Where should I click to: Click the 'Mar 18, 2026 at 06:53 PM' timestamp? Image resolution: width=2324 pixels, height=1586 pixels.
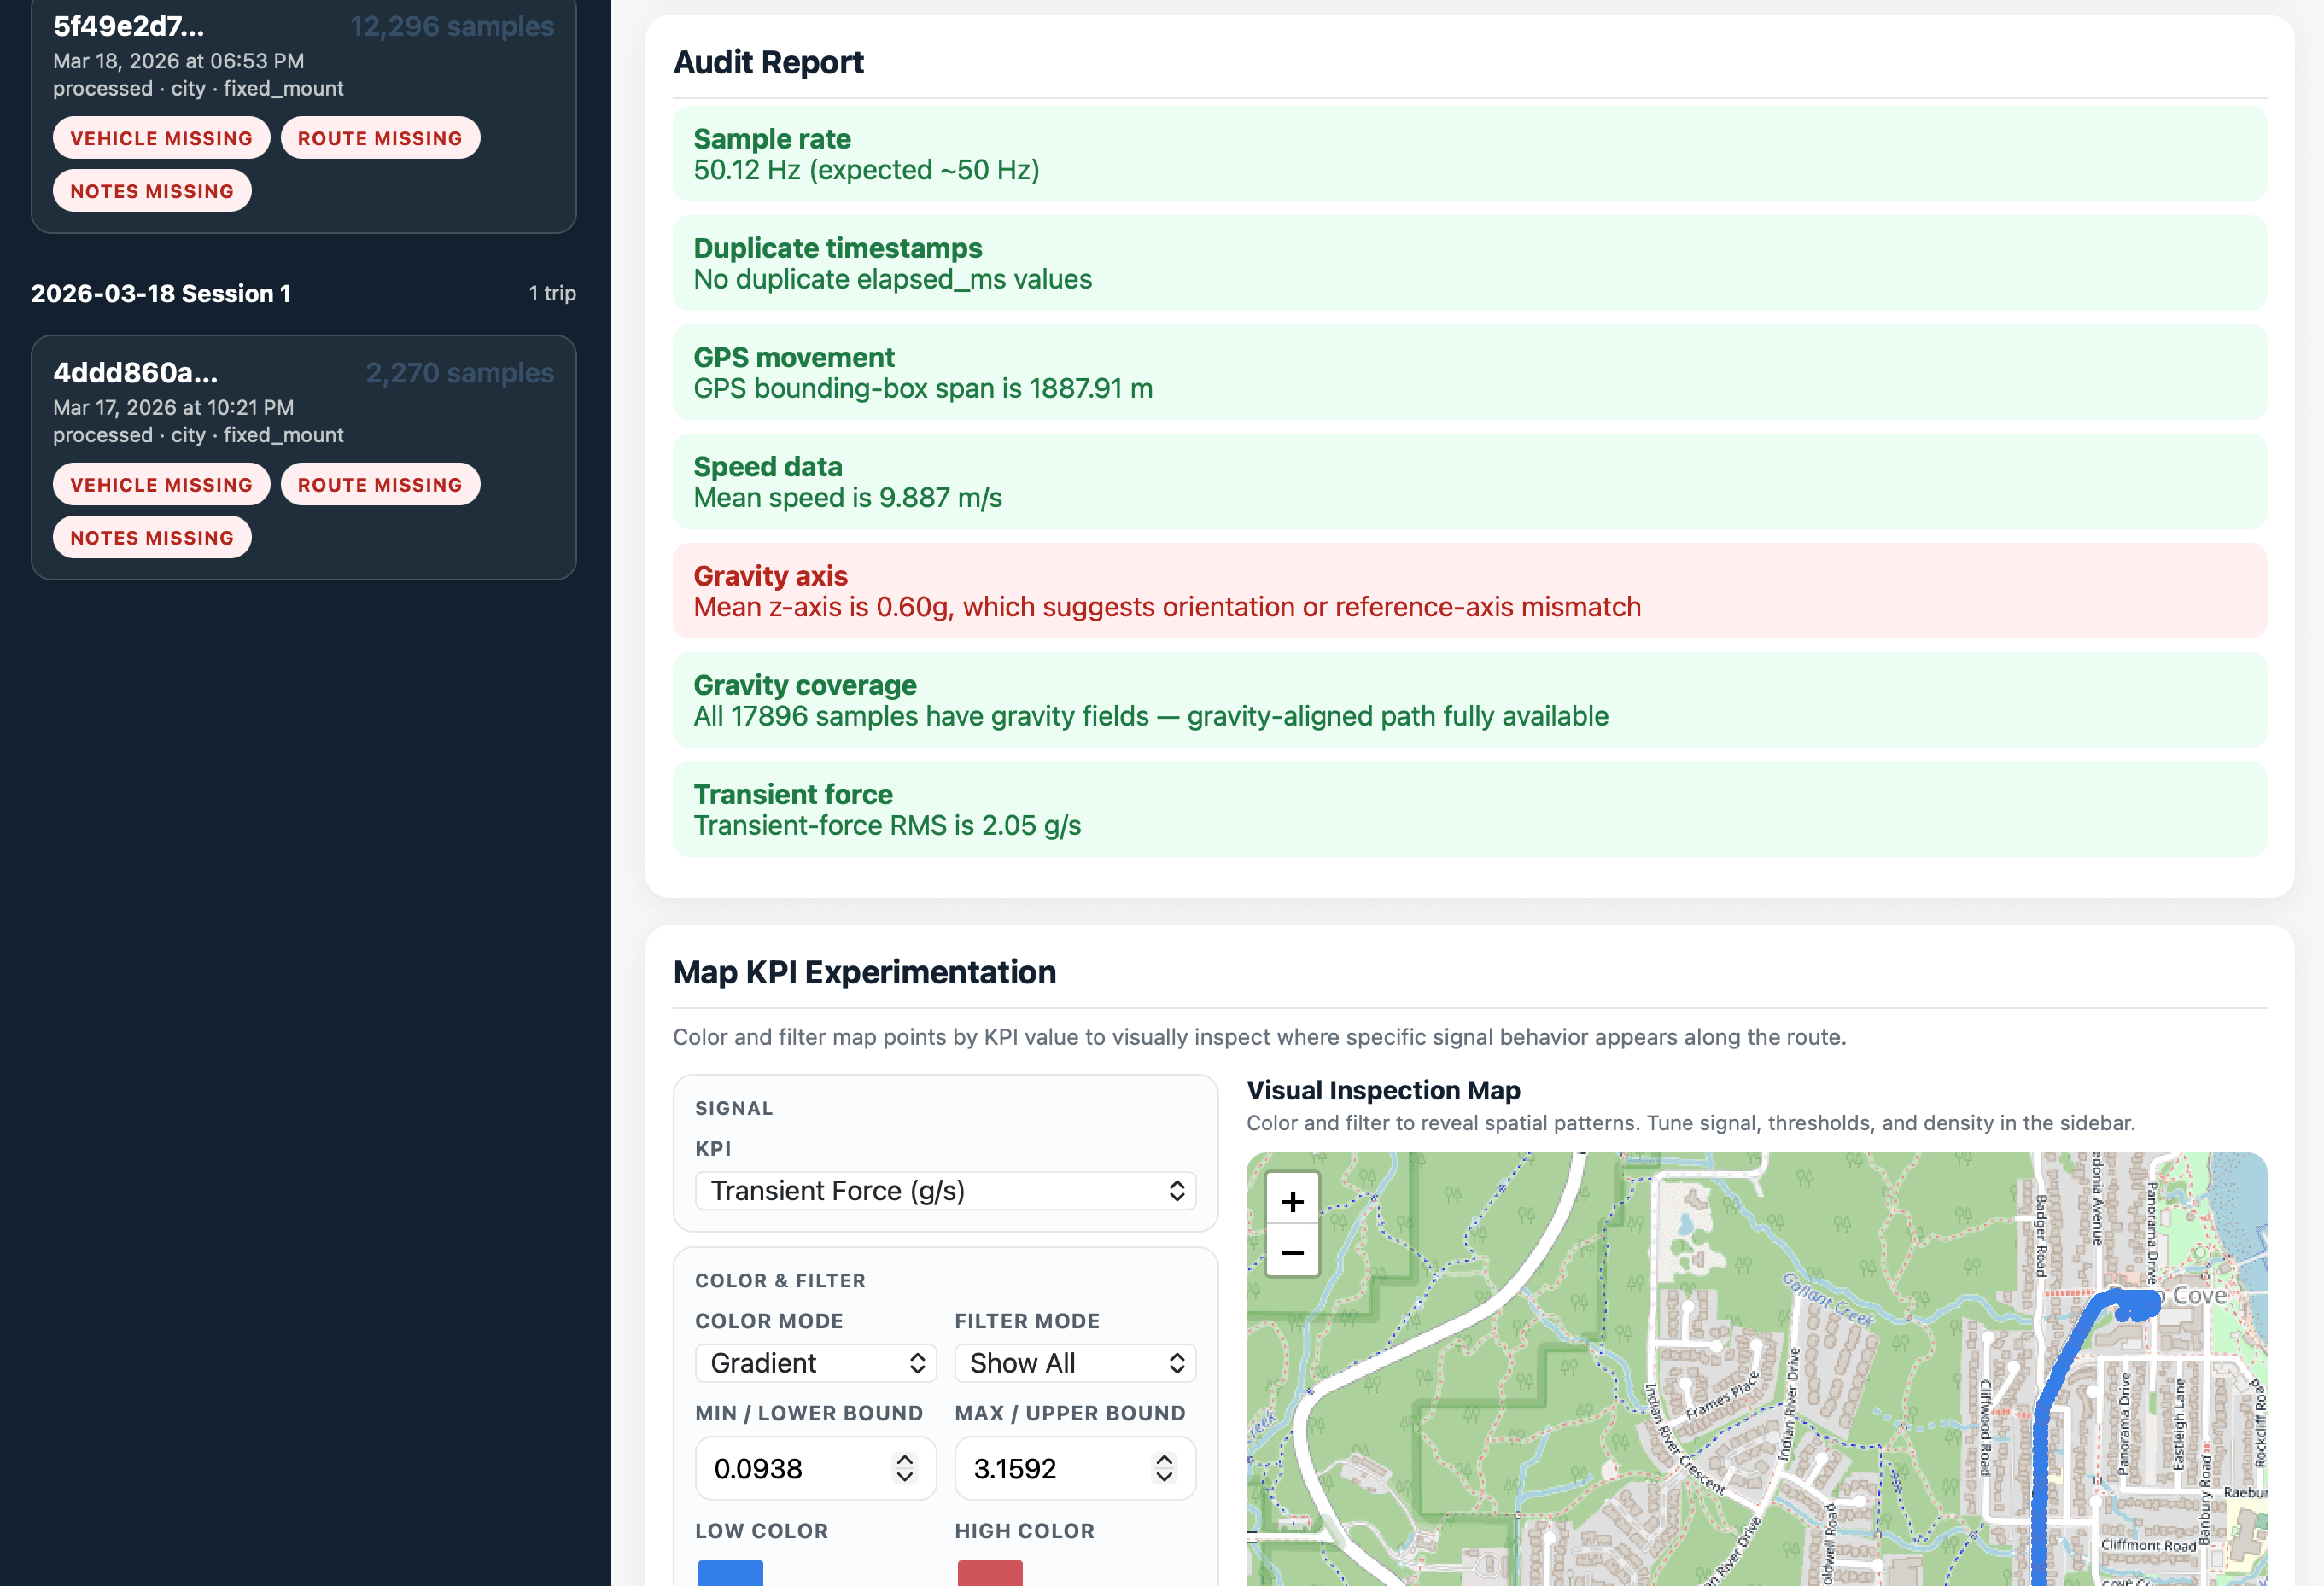(178, 61)
